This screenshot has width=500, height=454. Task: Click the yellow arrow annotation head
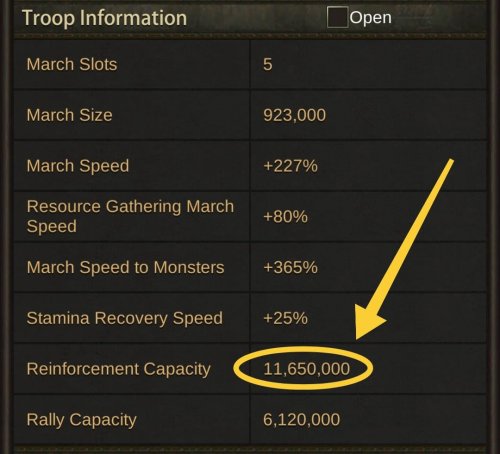coord(368,320)
